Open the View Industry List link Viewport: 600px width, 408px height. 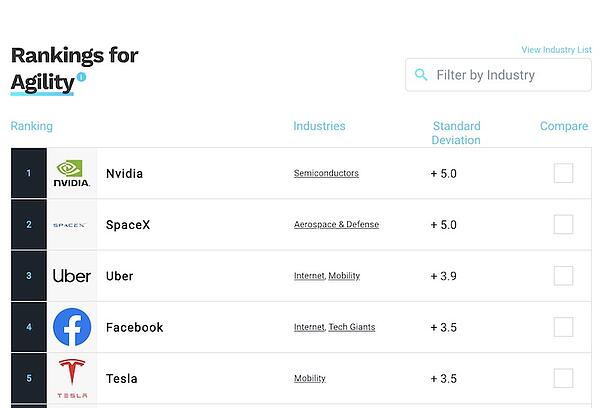(x=556, y=50)
